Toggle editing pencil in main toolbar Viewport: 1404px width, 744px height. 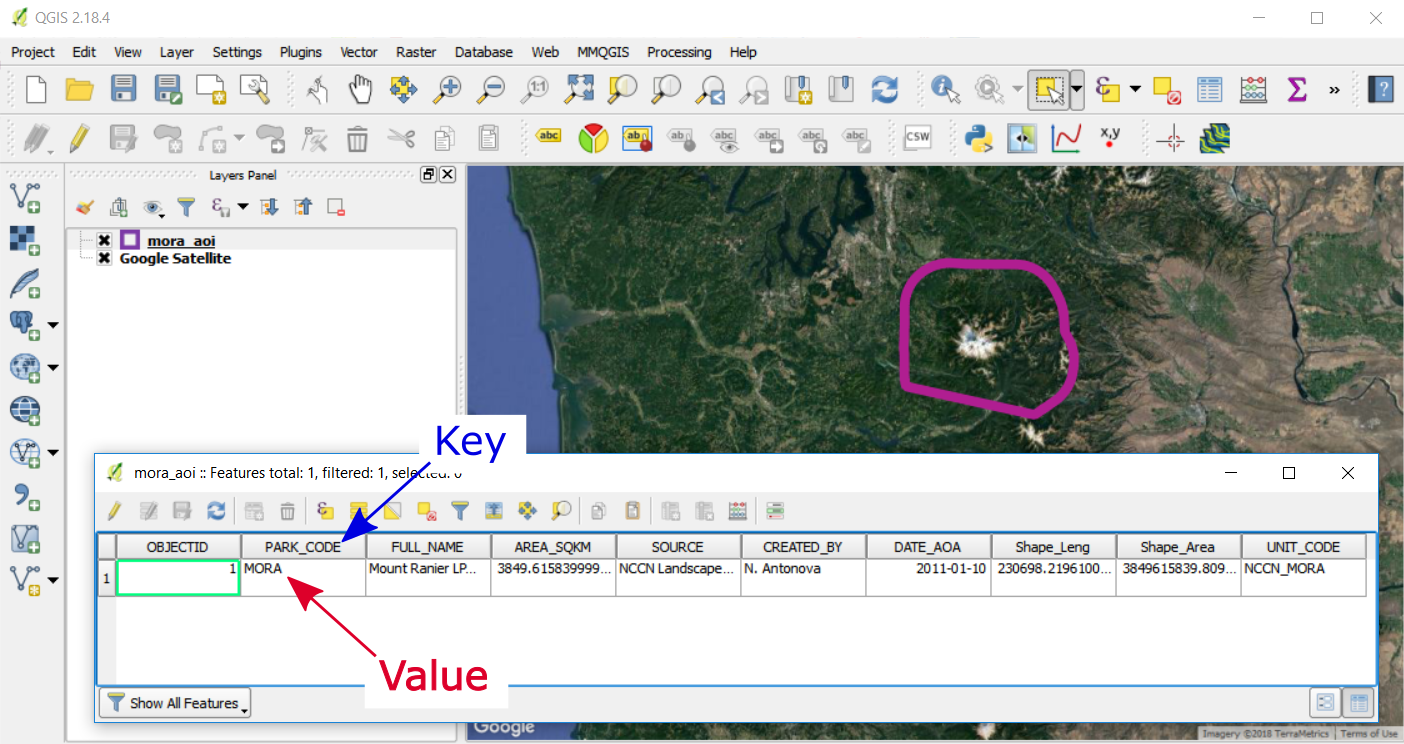[x=79, y=138]
